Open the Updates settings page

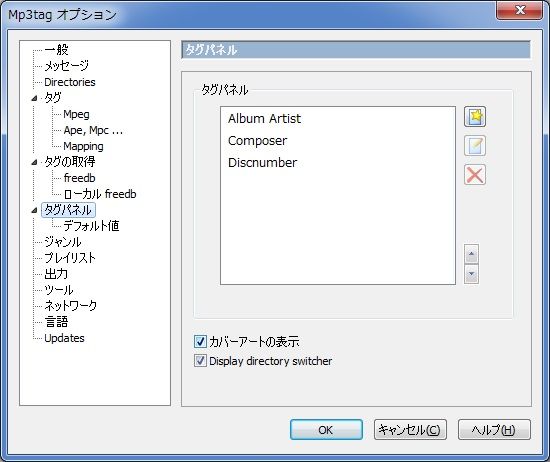click(x=65, y=338)
